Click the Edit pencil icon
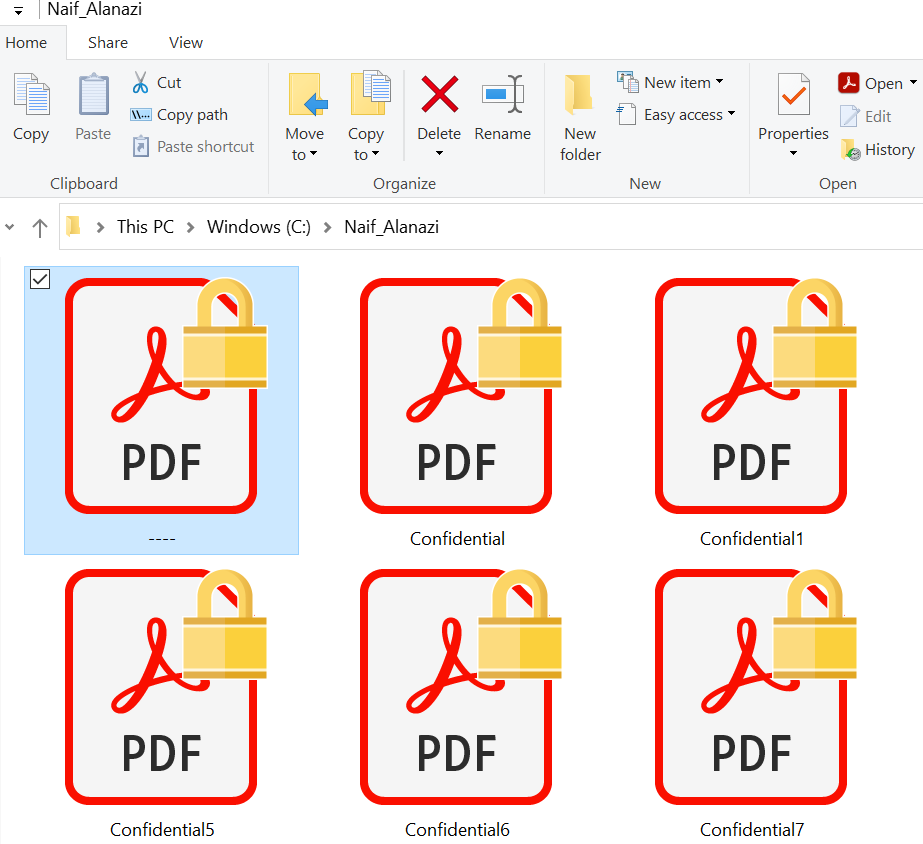This screenshot has width=923, height=844. (849, 116)
